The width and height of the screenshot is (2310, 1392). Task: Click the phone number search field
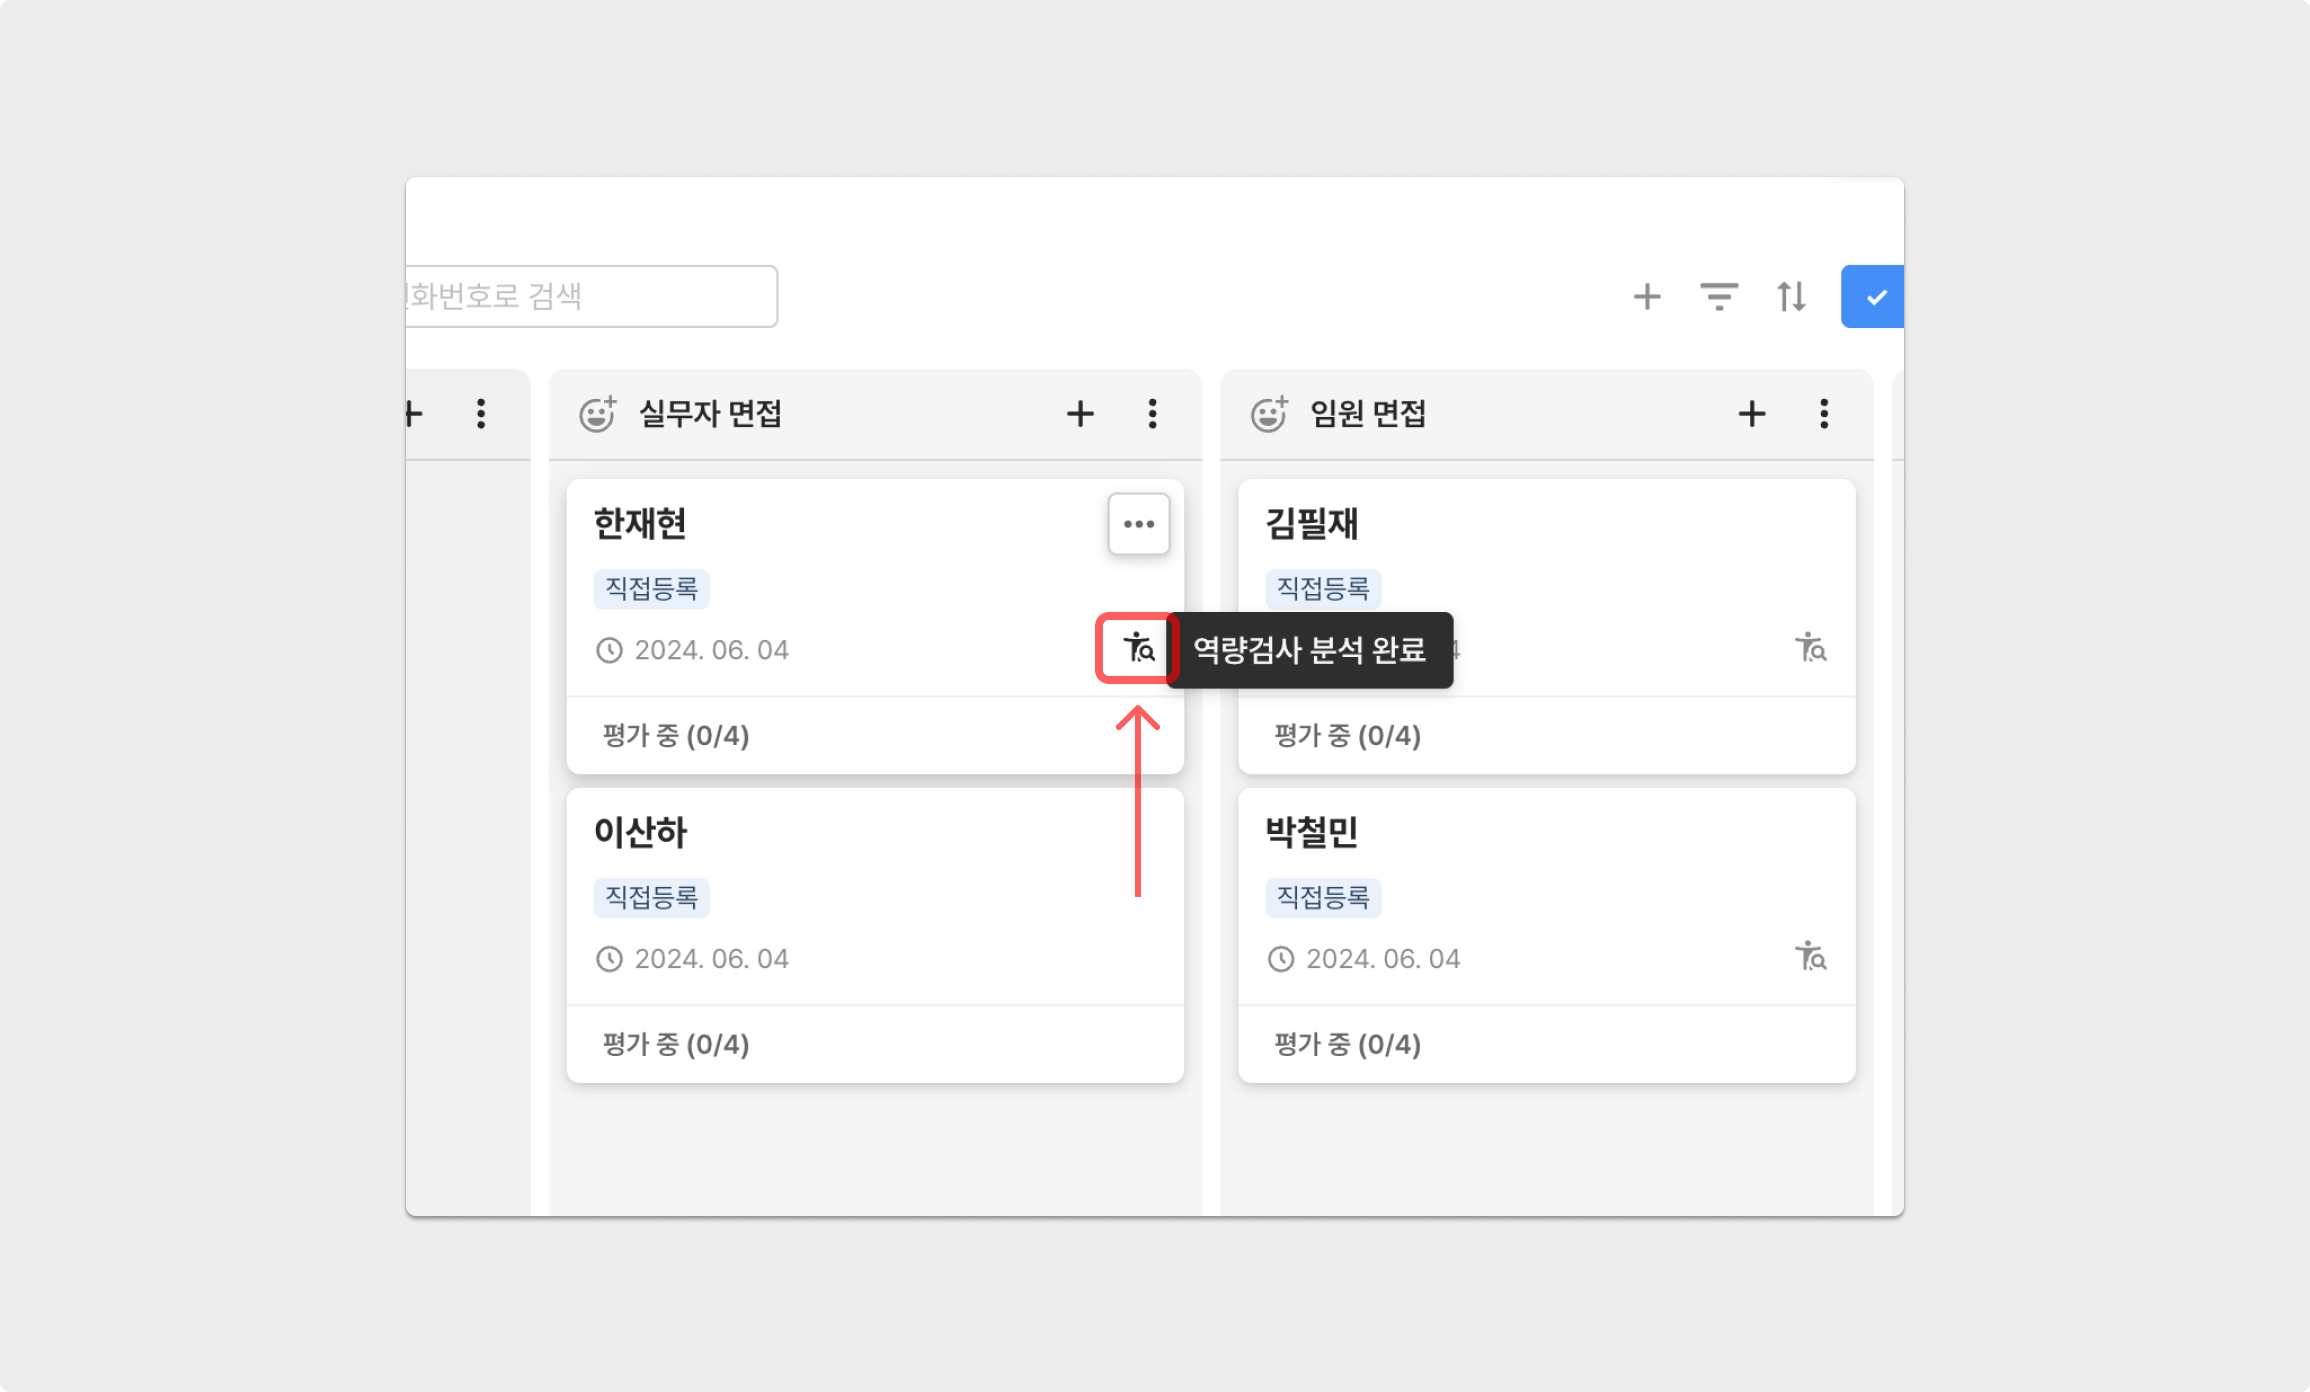click(x=590, y=296)
